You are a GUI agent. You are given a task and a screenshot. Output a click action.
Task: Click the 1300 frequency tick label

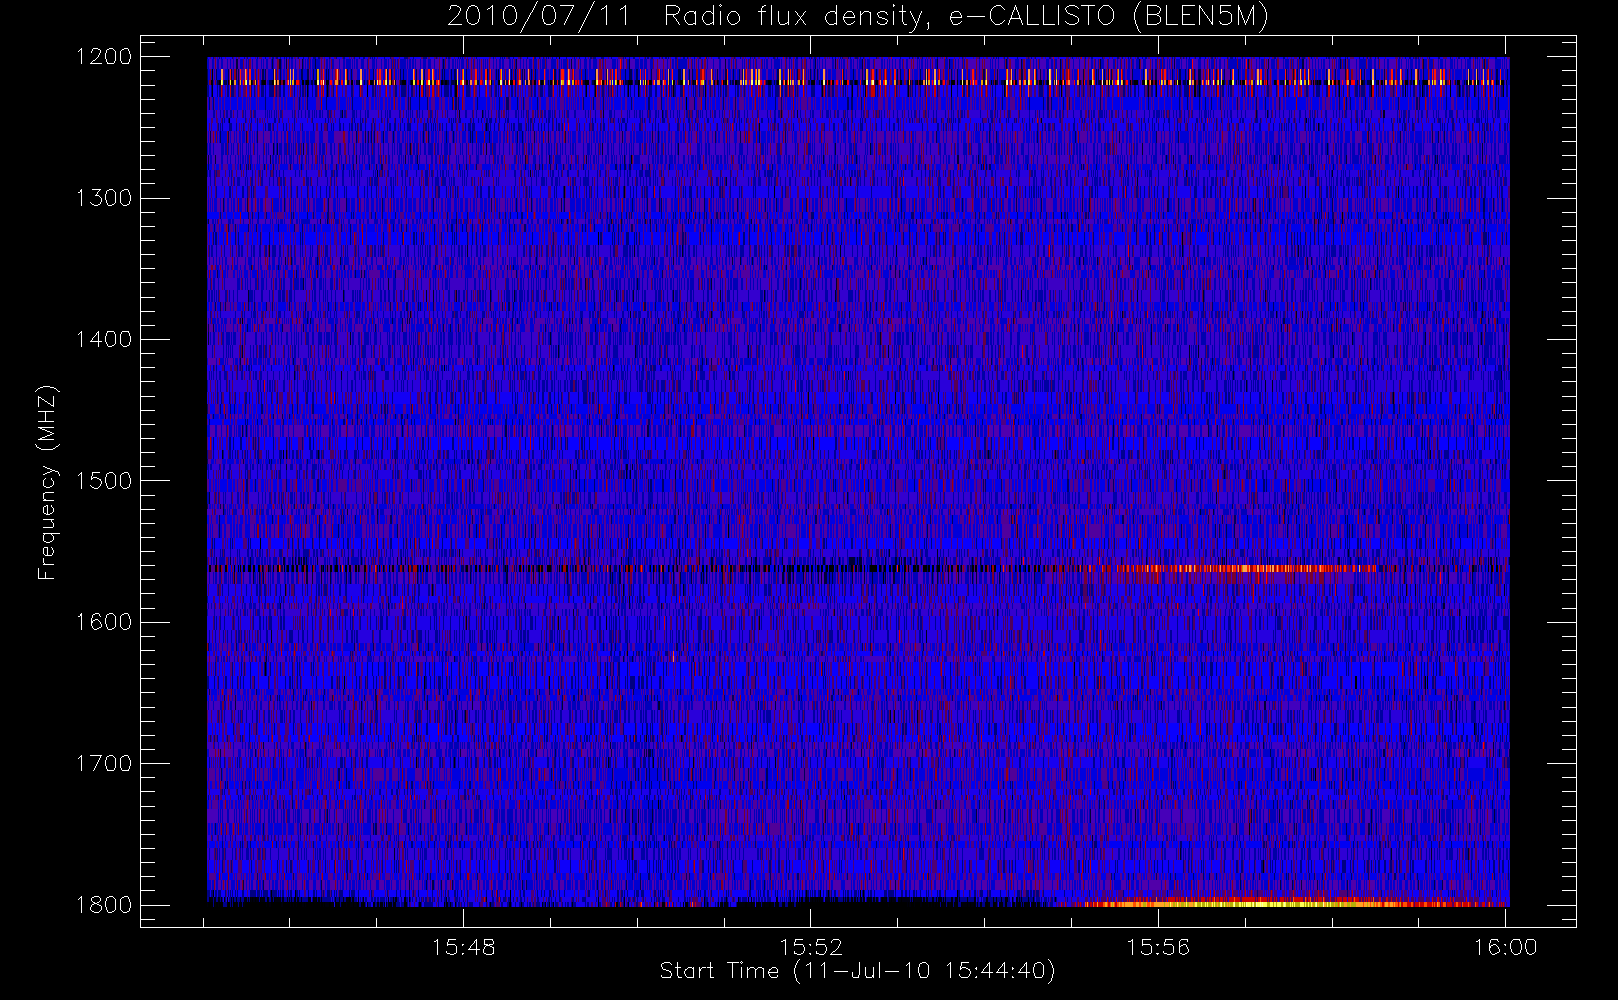click(x=104, y=198)
